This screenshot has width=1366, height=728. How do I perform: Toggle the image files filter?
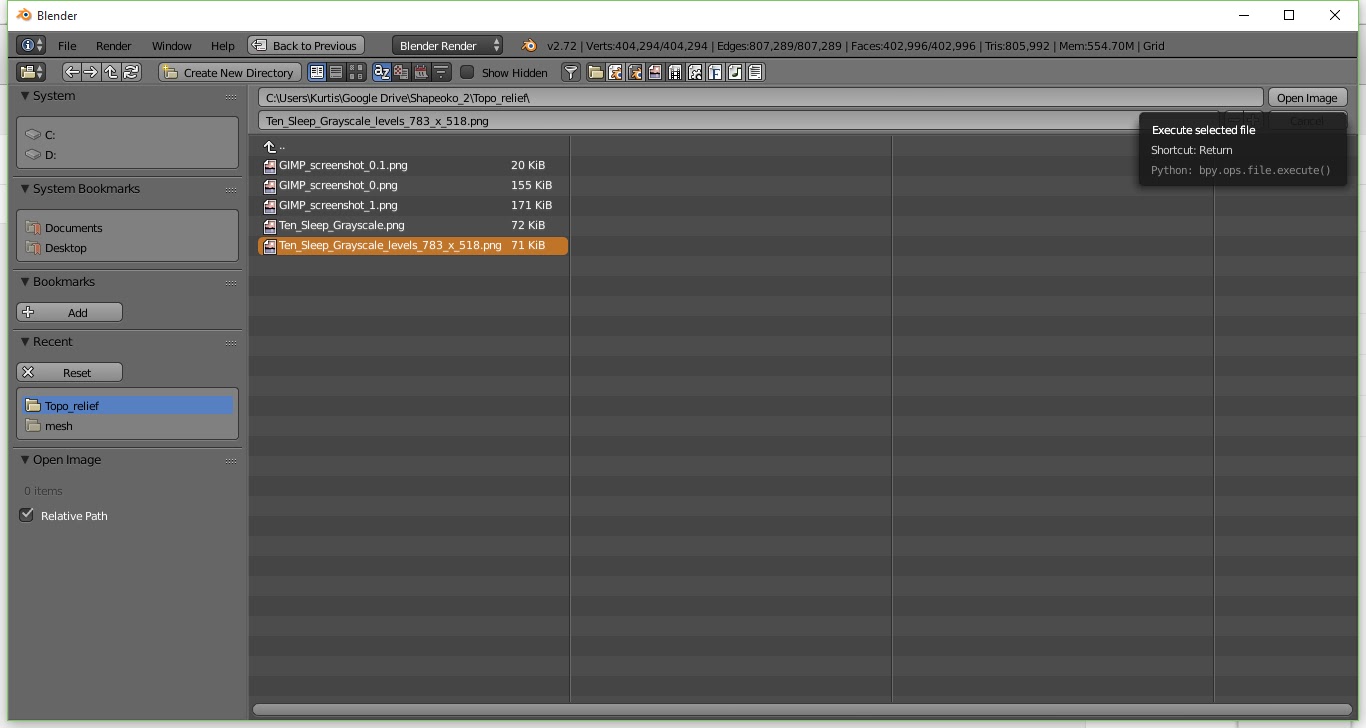pyautogui.click(x=655, y=72)
